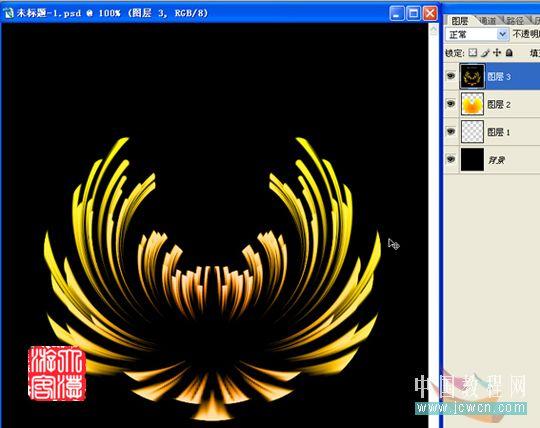Select the 图层 tab
Image resolution: width=540 pixels, height=428 pixels.
click(460, 21)
